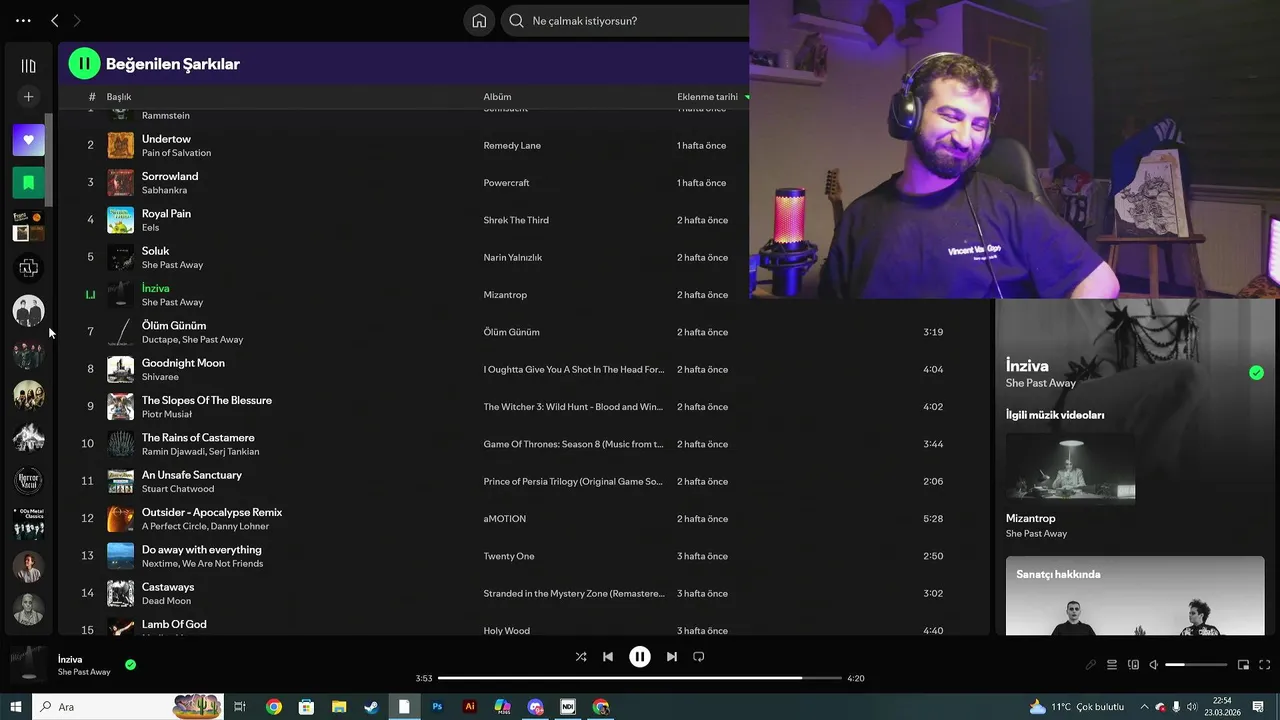
Task: Toggle repeat mode
Action: click(x=699, y=657)
